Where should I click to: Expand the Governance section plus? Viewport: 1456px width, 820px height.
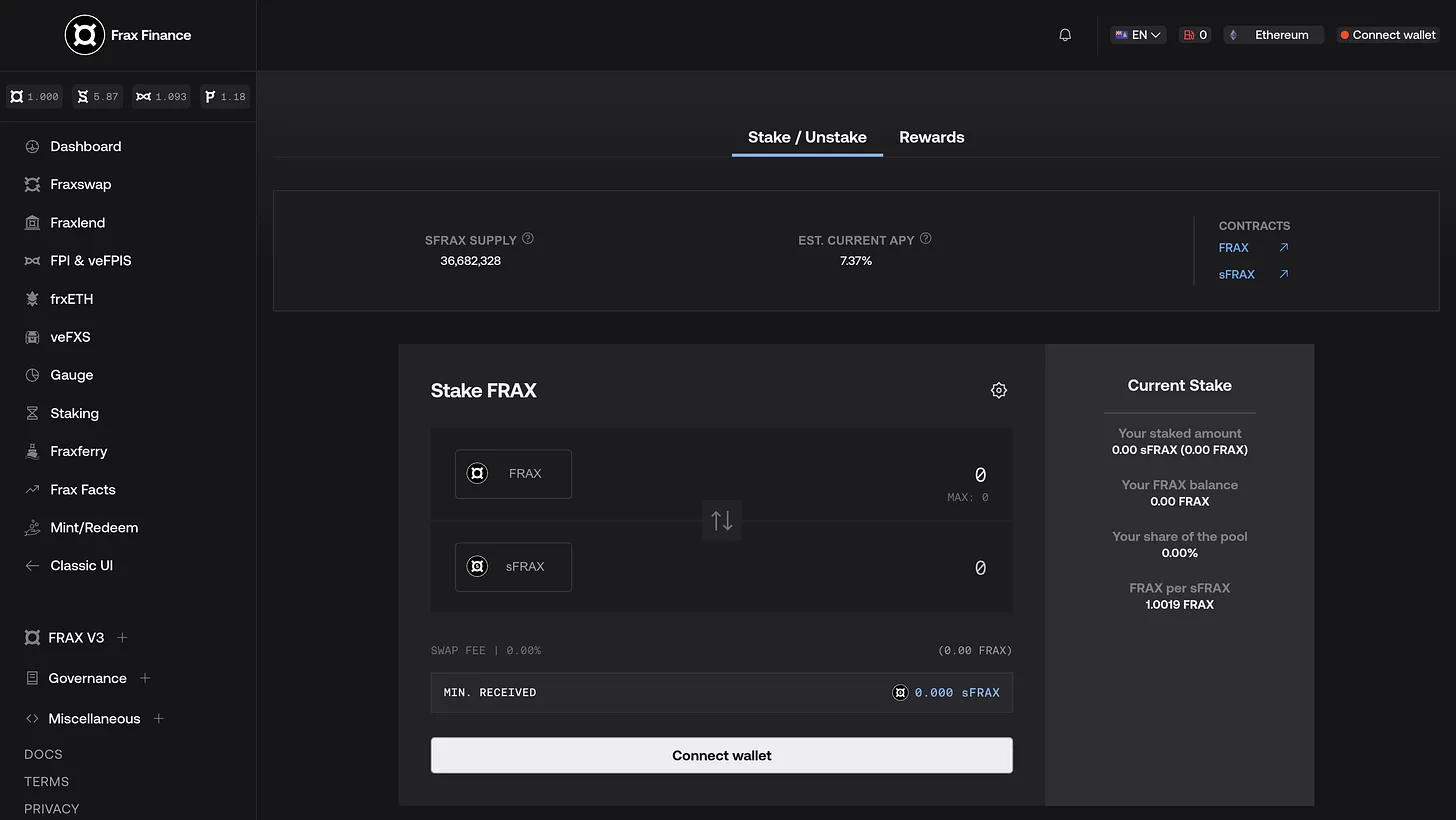pyautogui.click(x=145, y=678)
